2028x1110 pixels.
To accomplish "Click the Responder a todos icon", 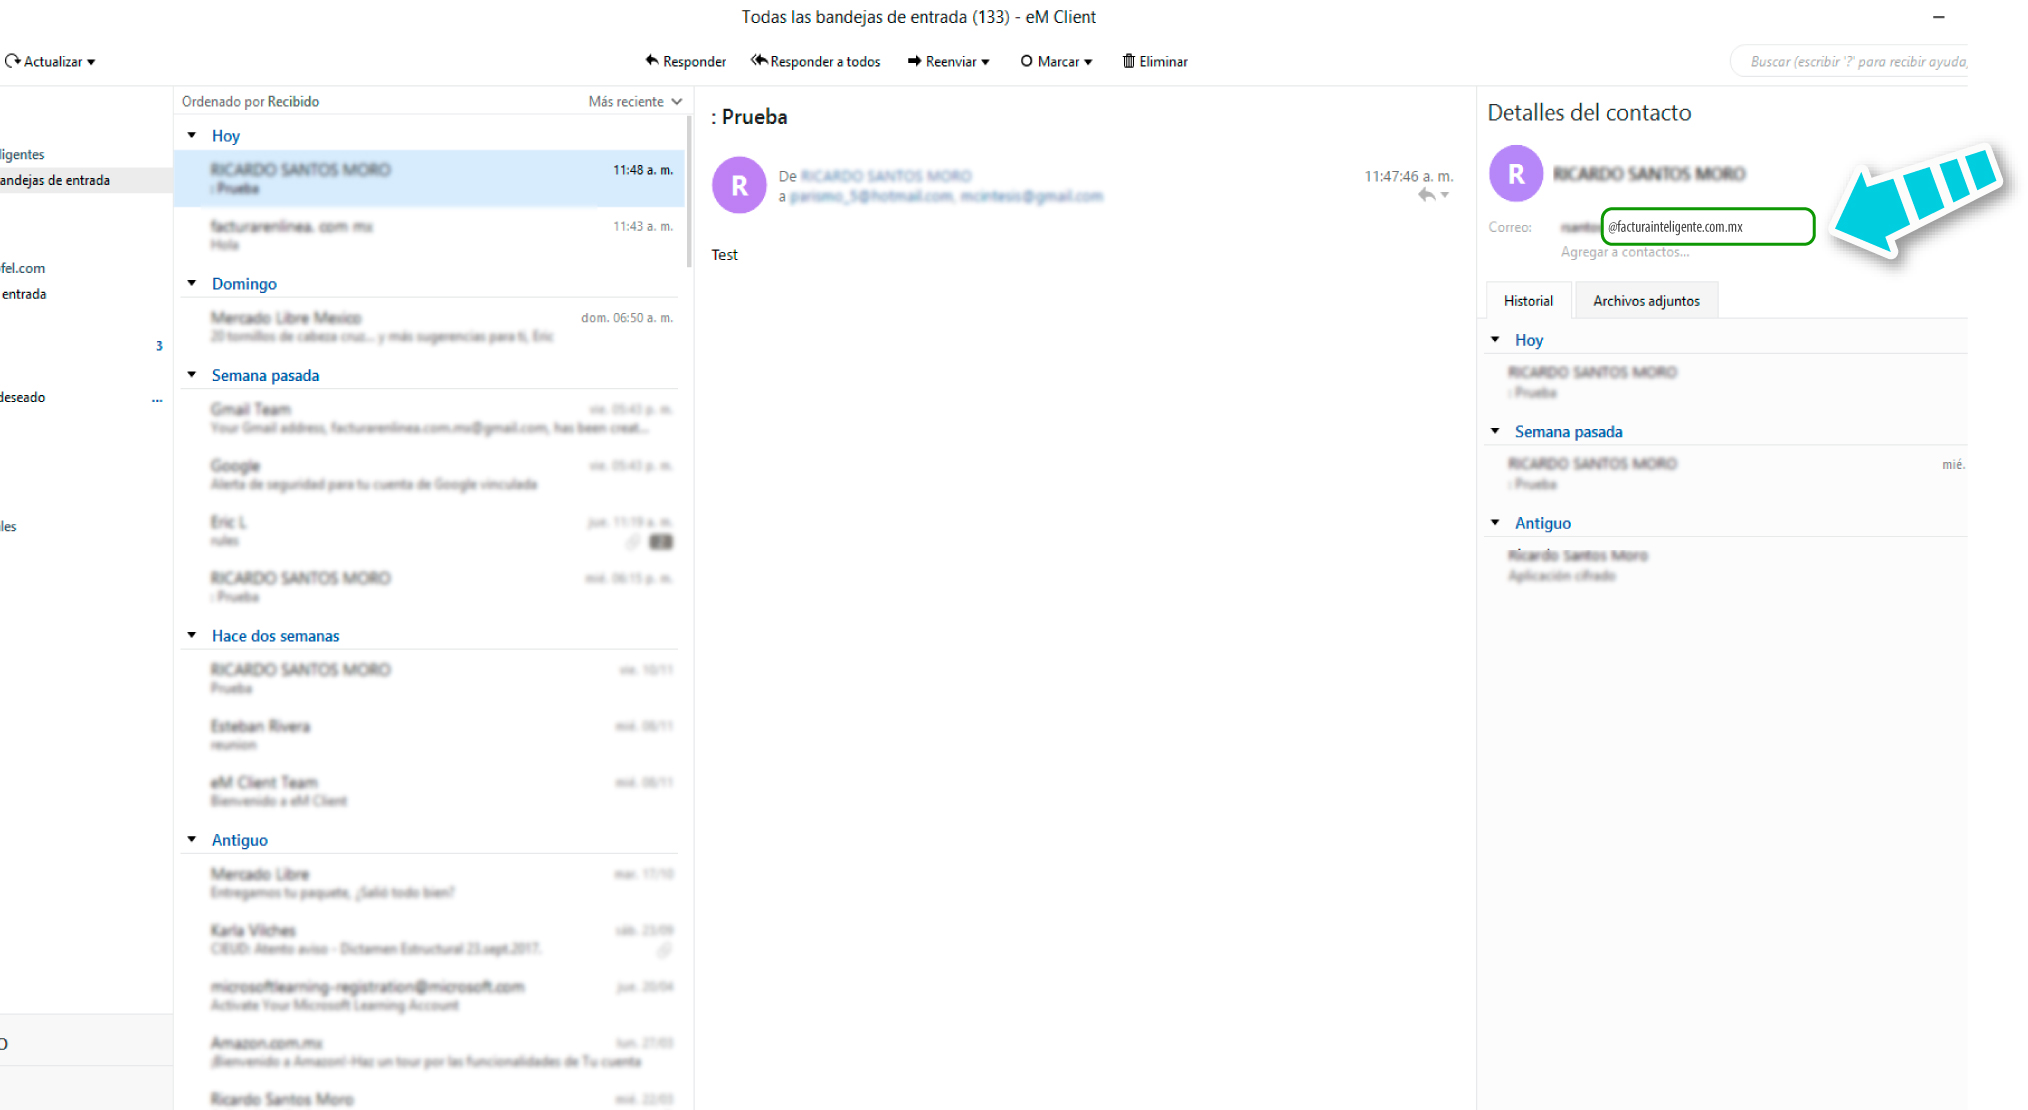I will [759, 61].
